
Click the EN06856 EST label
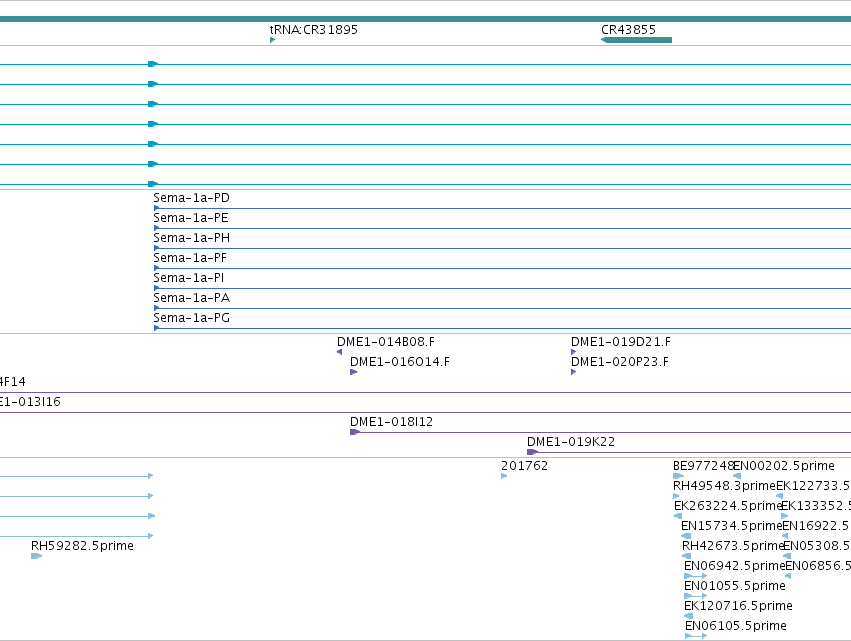(x=818, y=566)
